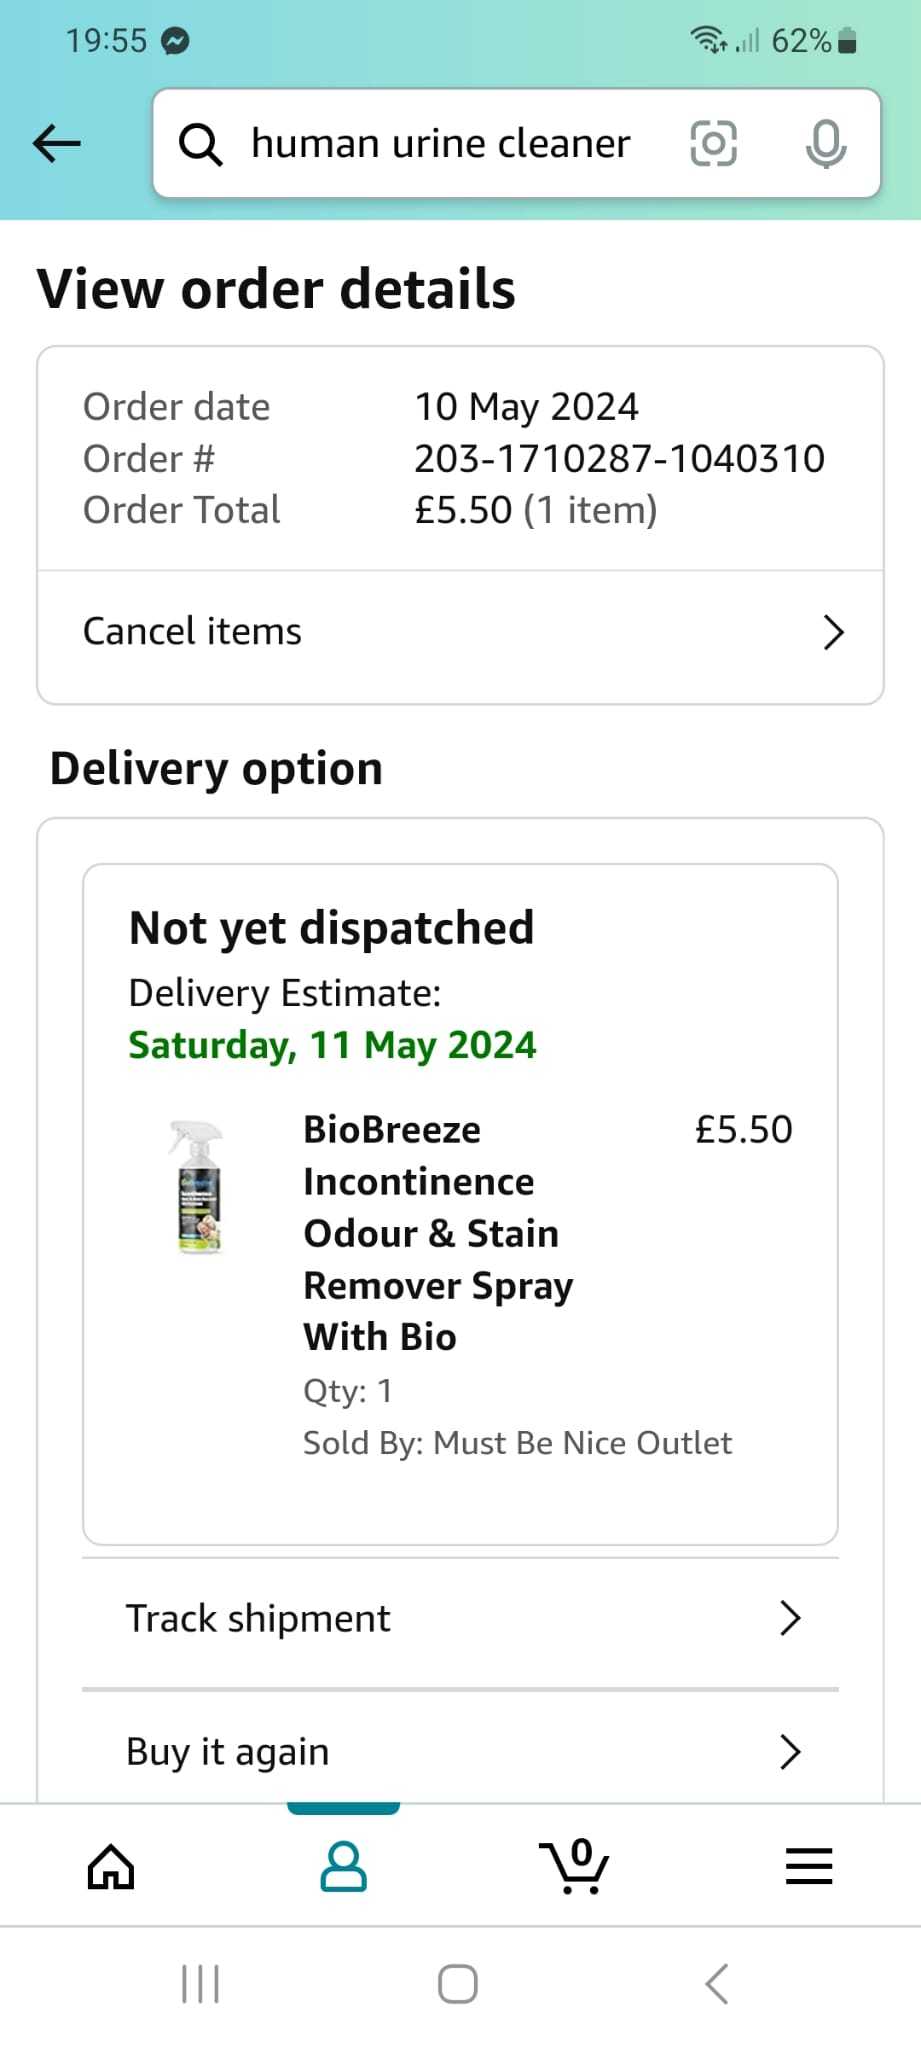Open camera lens search icon
Screen dimensions: 921x2048
(x=714, y=143)
